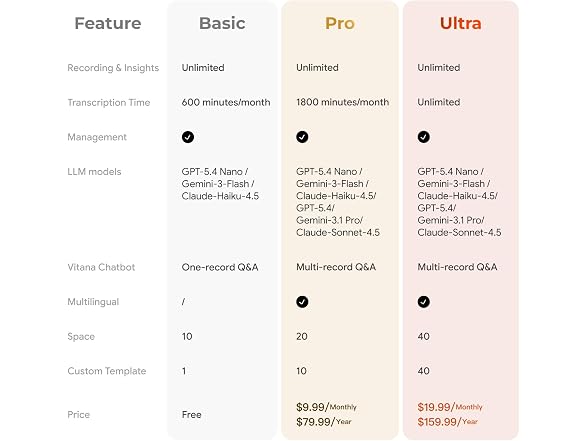Click the Multilingual checkmark in Ultra column
The width and height of the screenshot is (588, 441).
coord(424,302)
